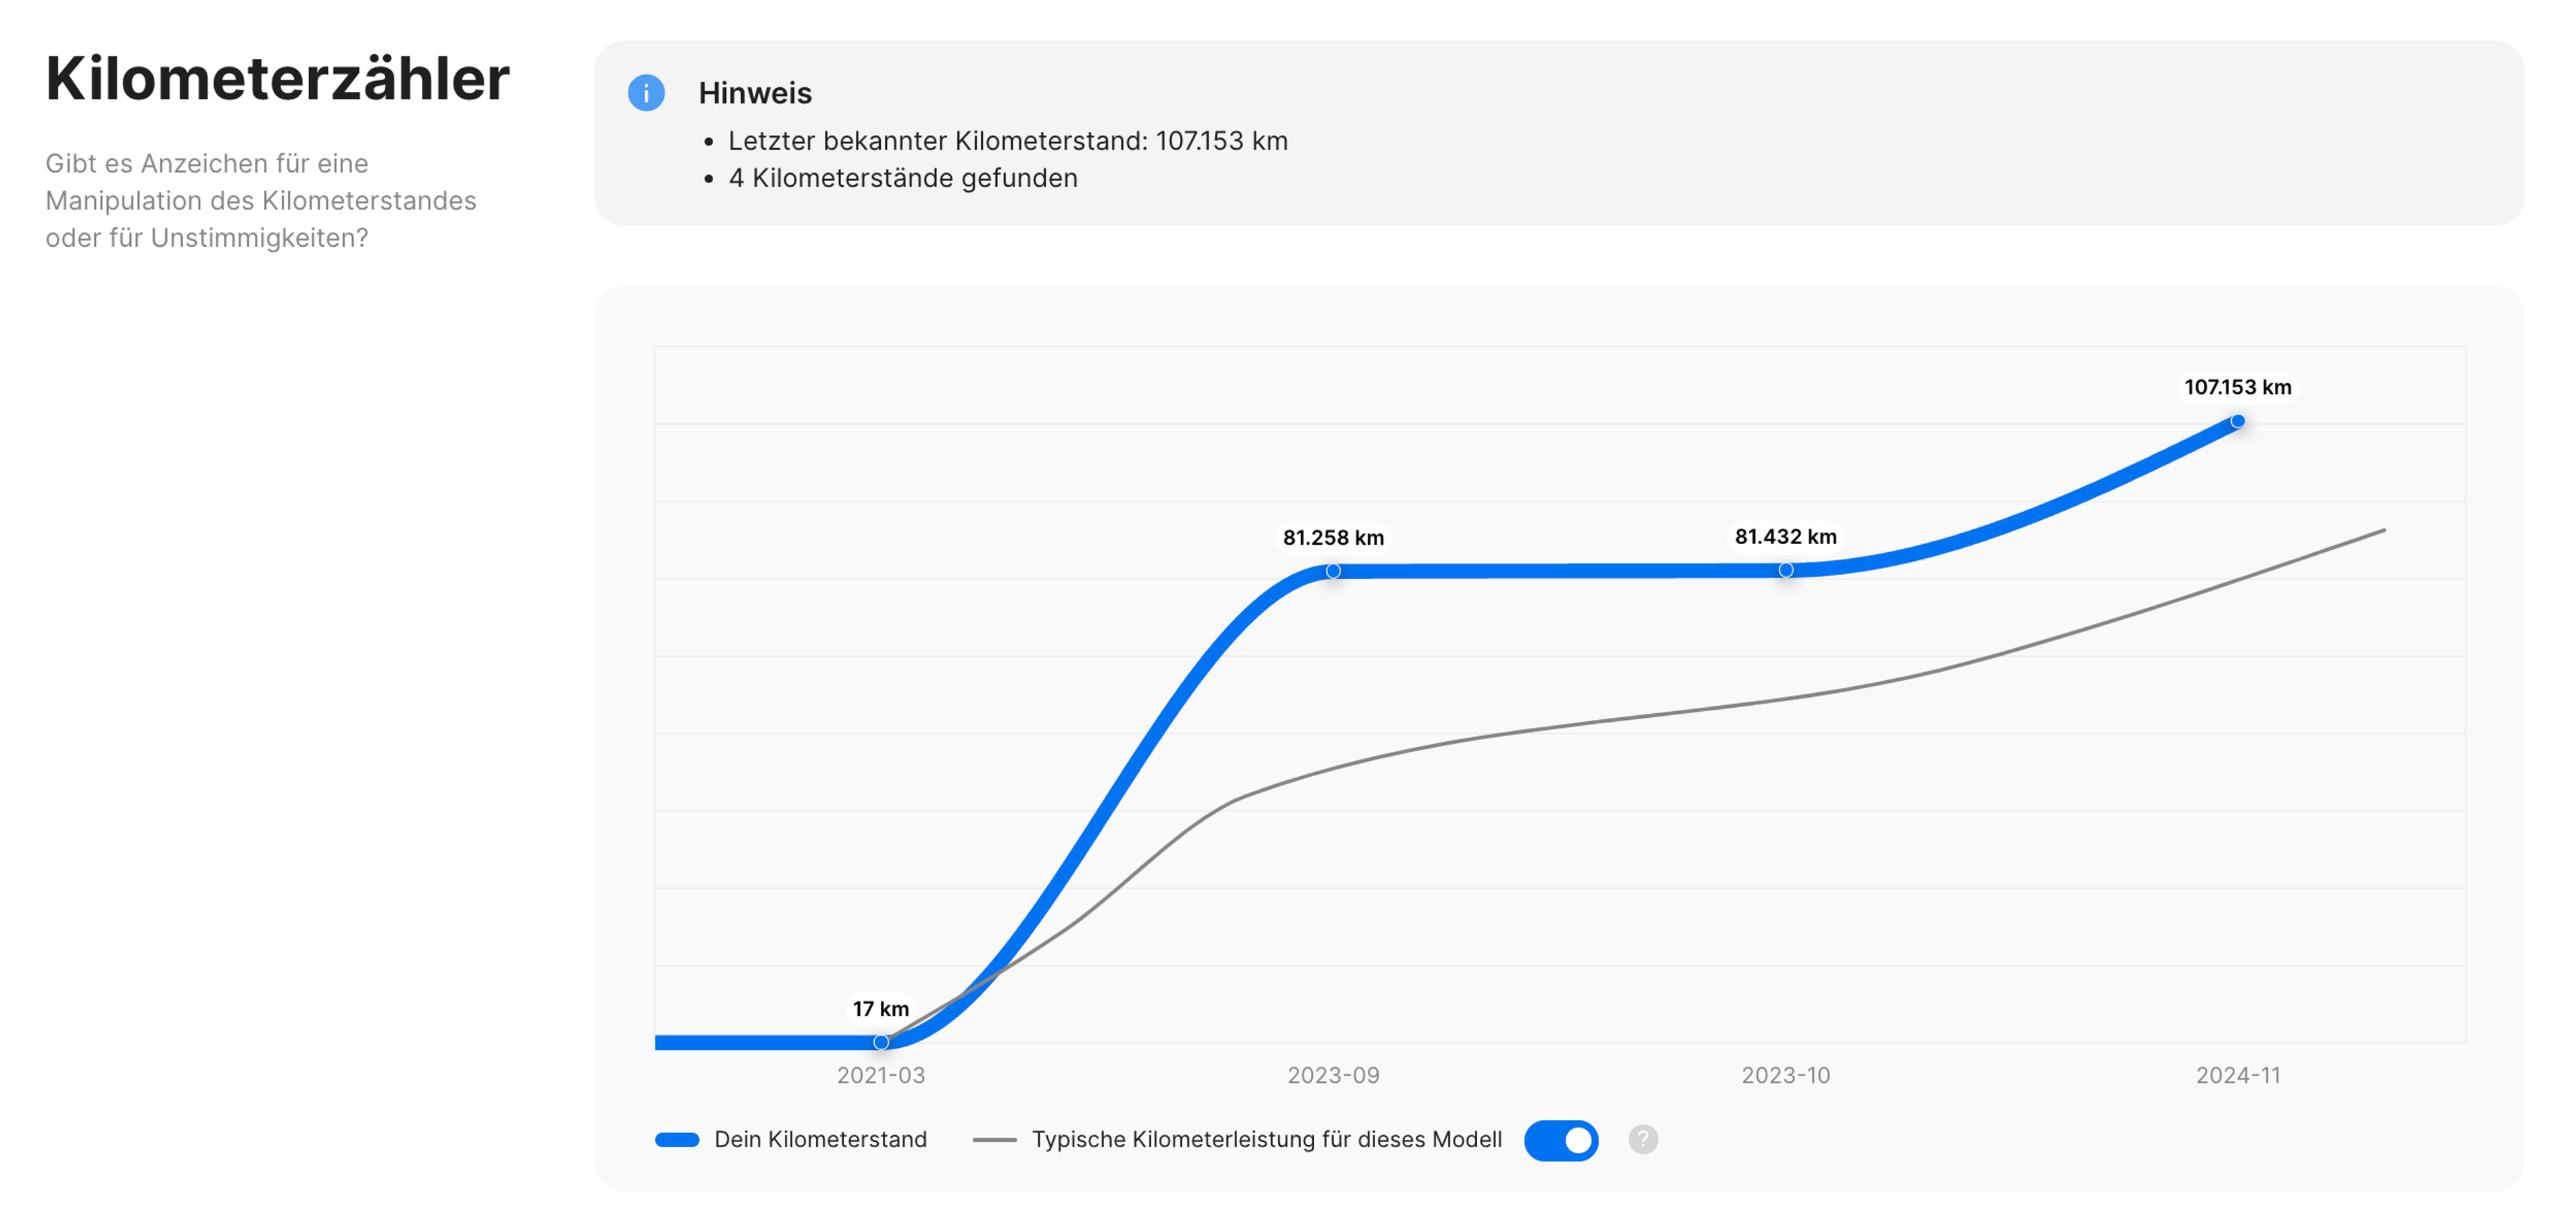Click the Dein Kilometerstand legend label

(820, 1139)
